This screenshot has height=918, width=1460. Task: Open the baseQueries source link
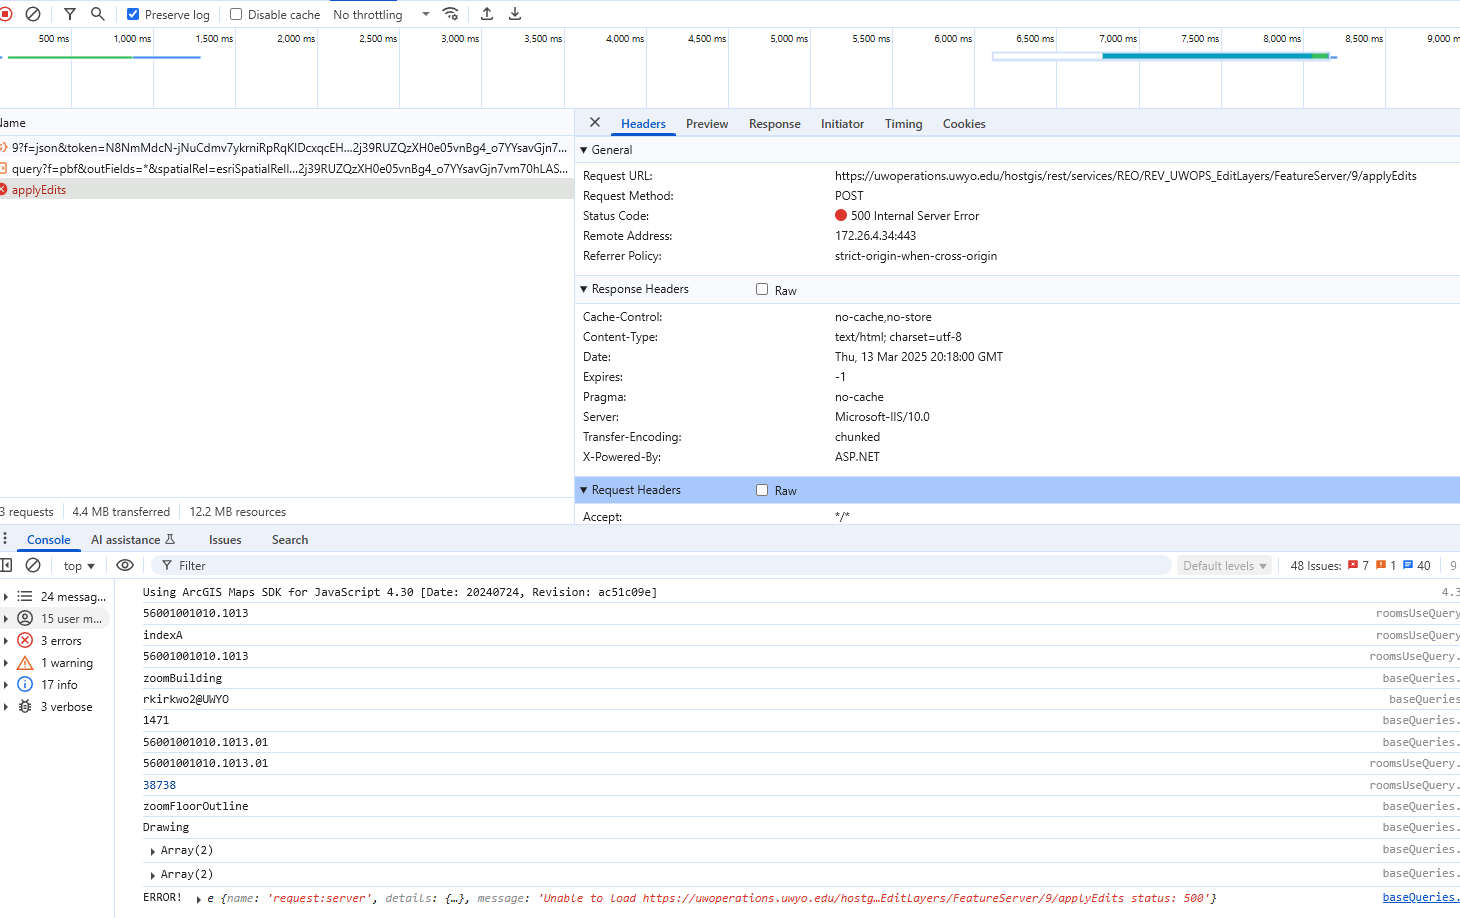click(1417, 897)
